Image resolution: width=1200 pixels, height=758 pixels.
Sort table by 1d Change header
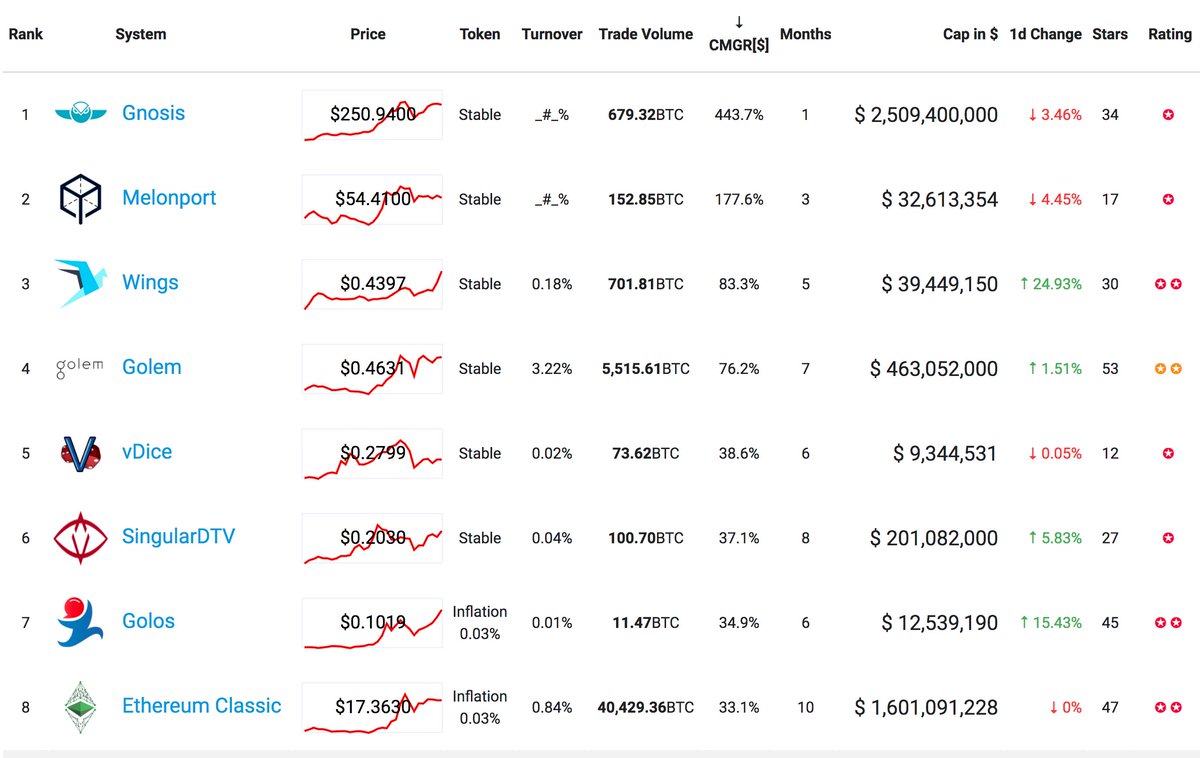[x=1046, y=34]
